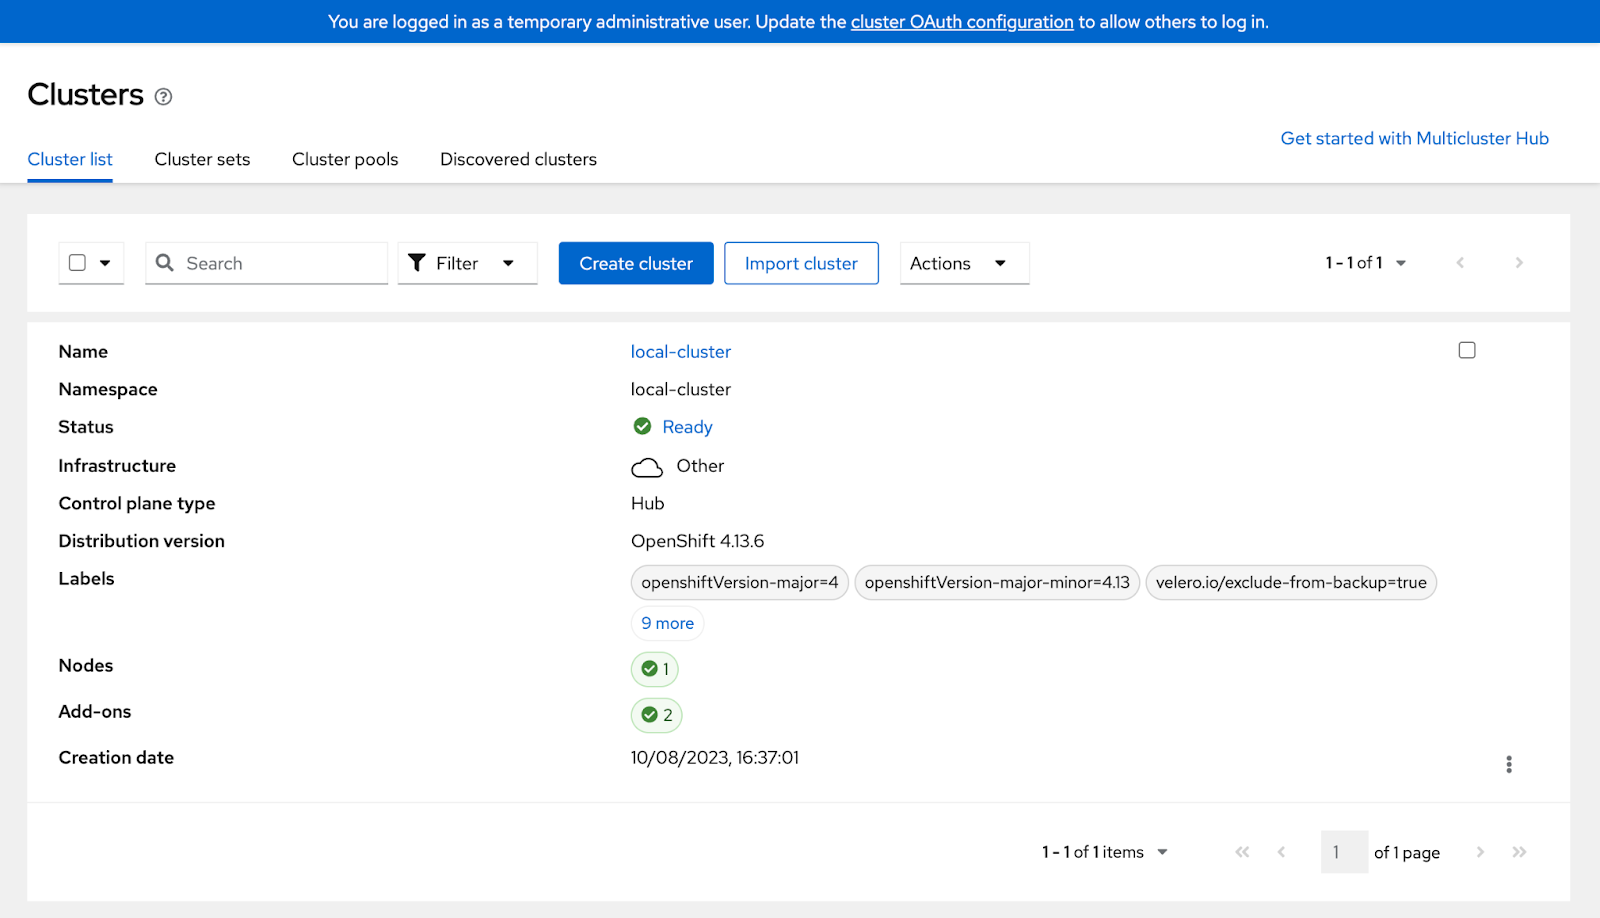Click the Nodes healthy count badge
This screenshot has height=918, width=1600.
pos(654,669)
